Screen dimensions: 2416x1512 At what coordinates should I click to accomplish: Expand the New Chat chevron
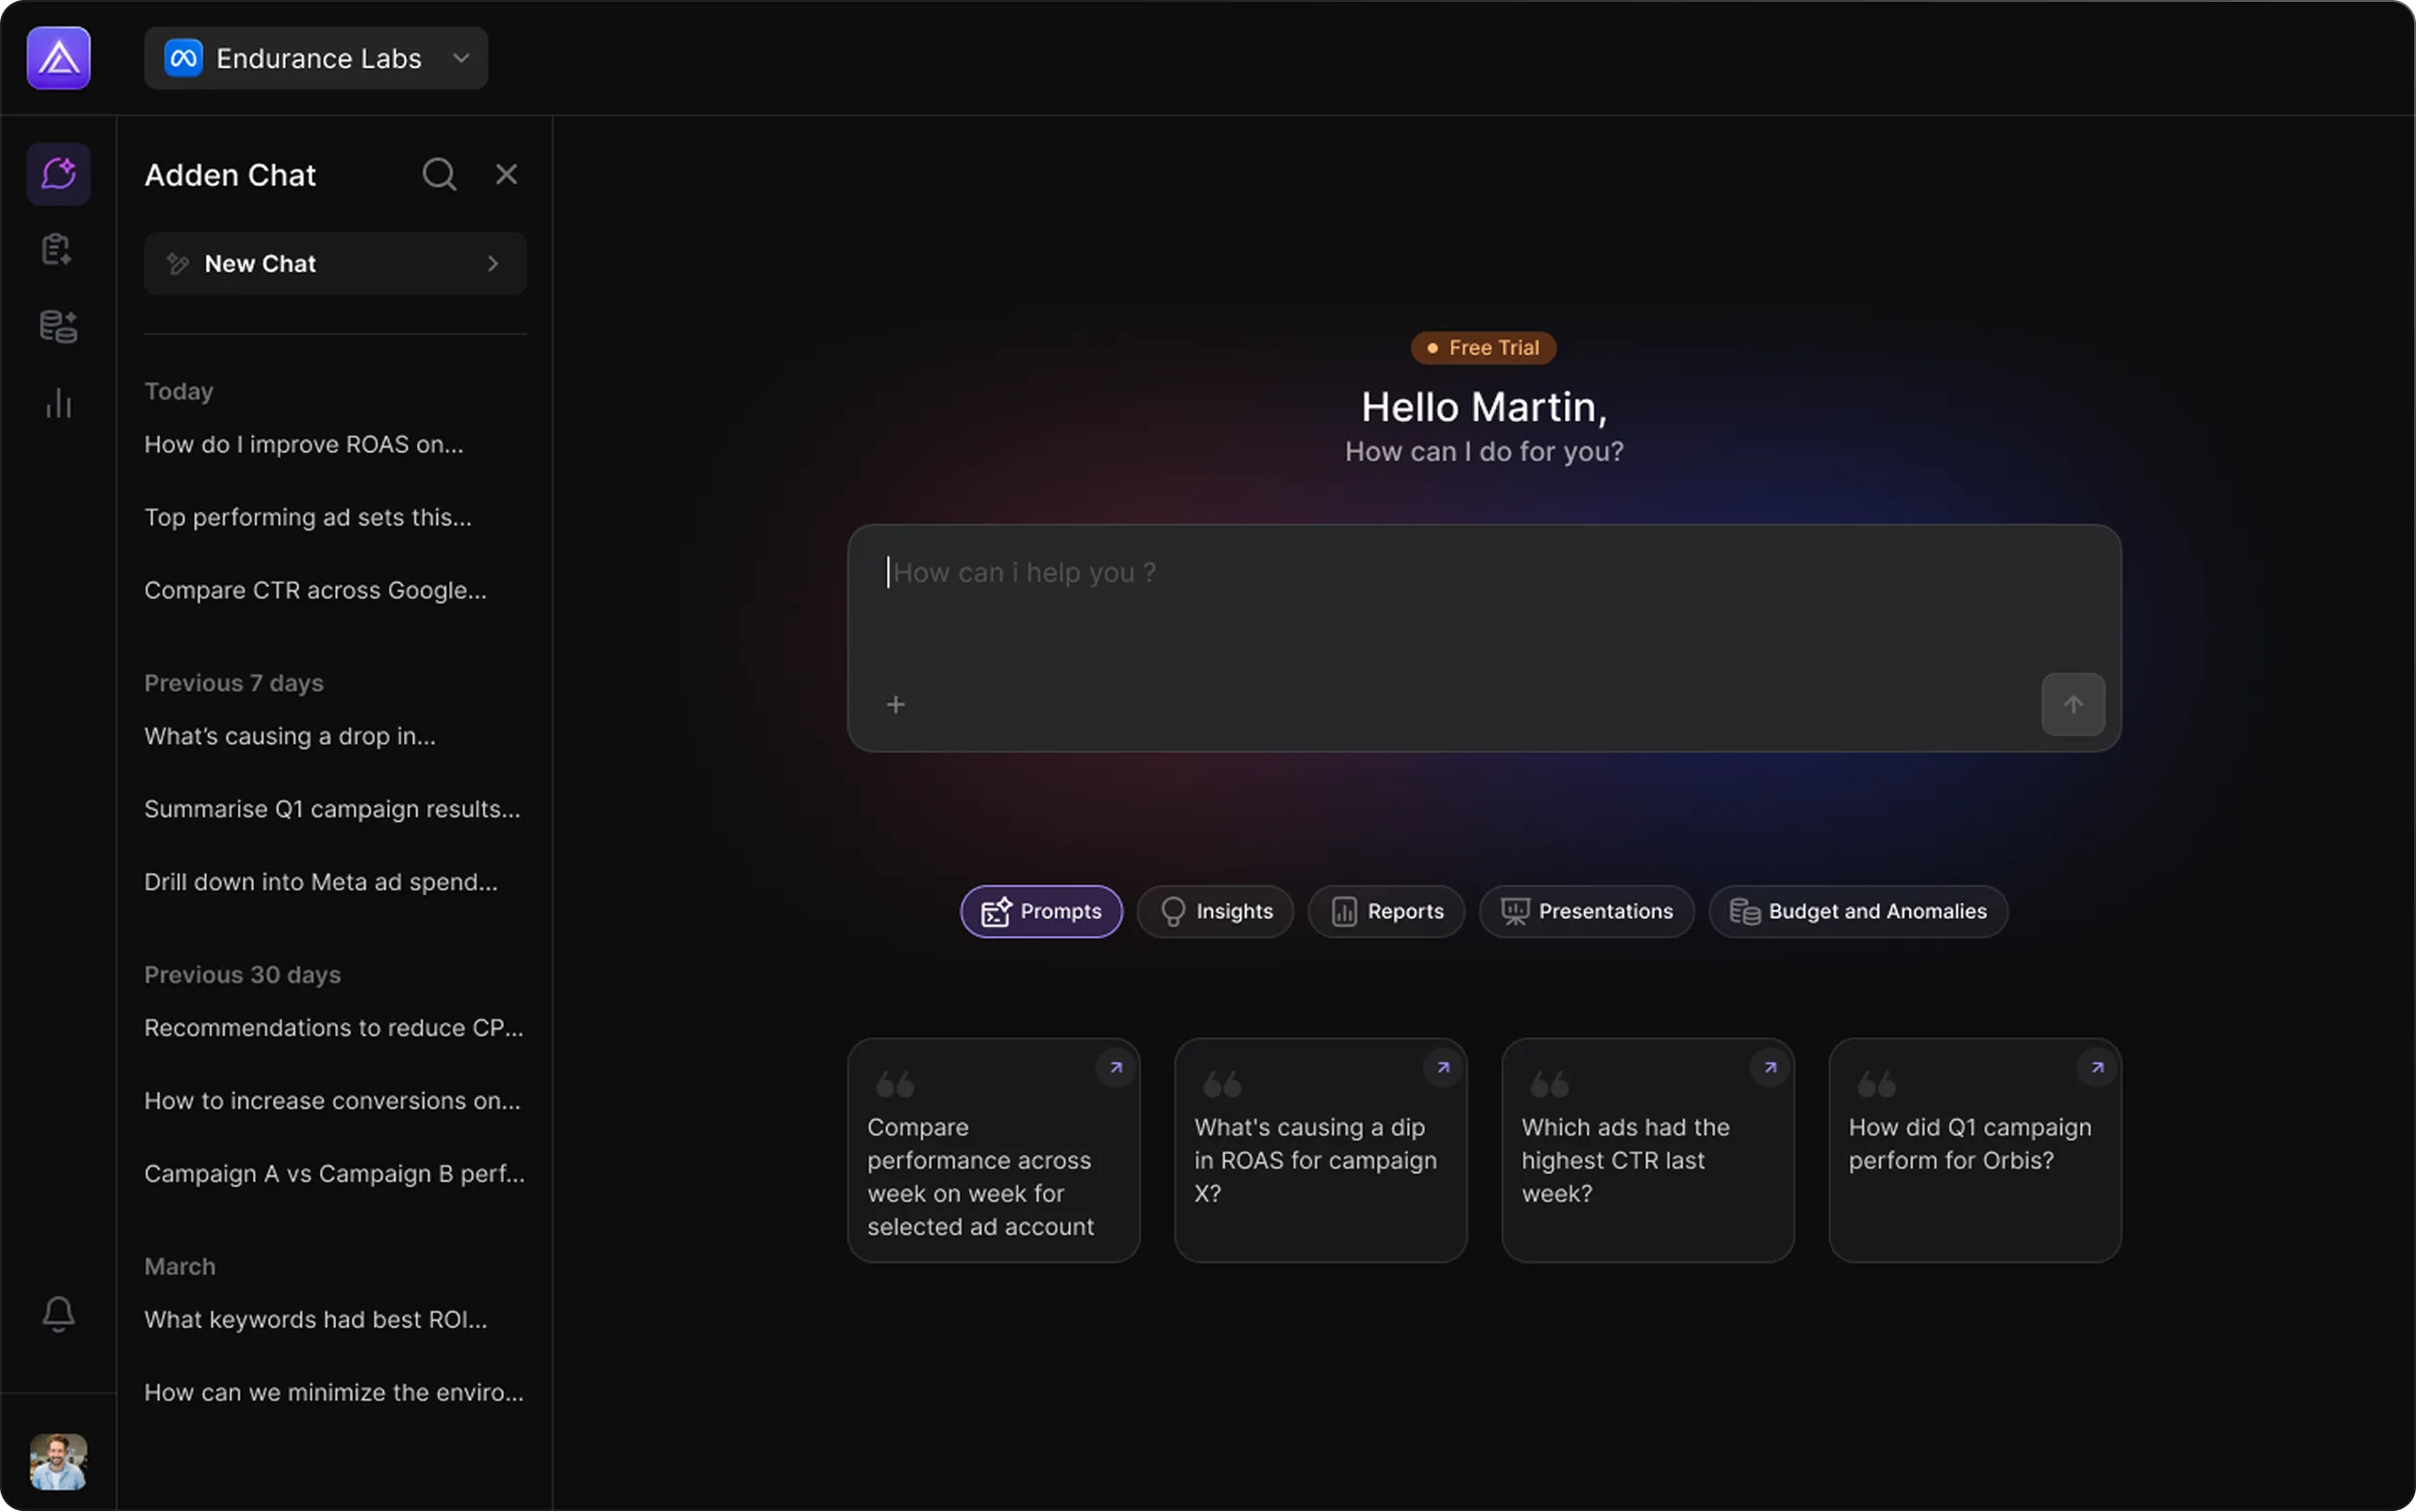[493, 264]
